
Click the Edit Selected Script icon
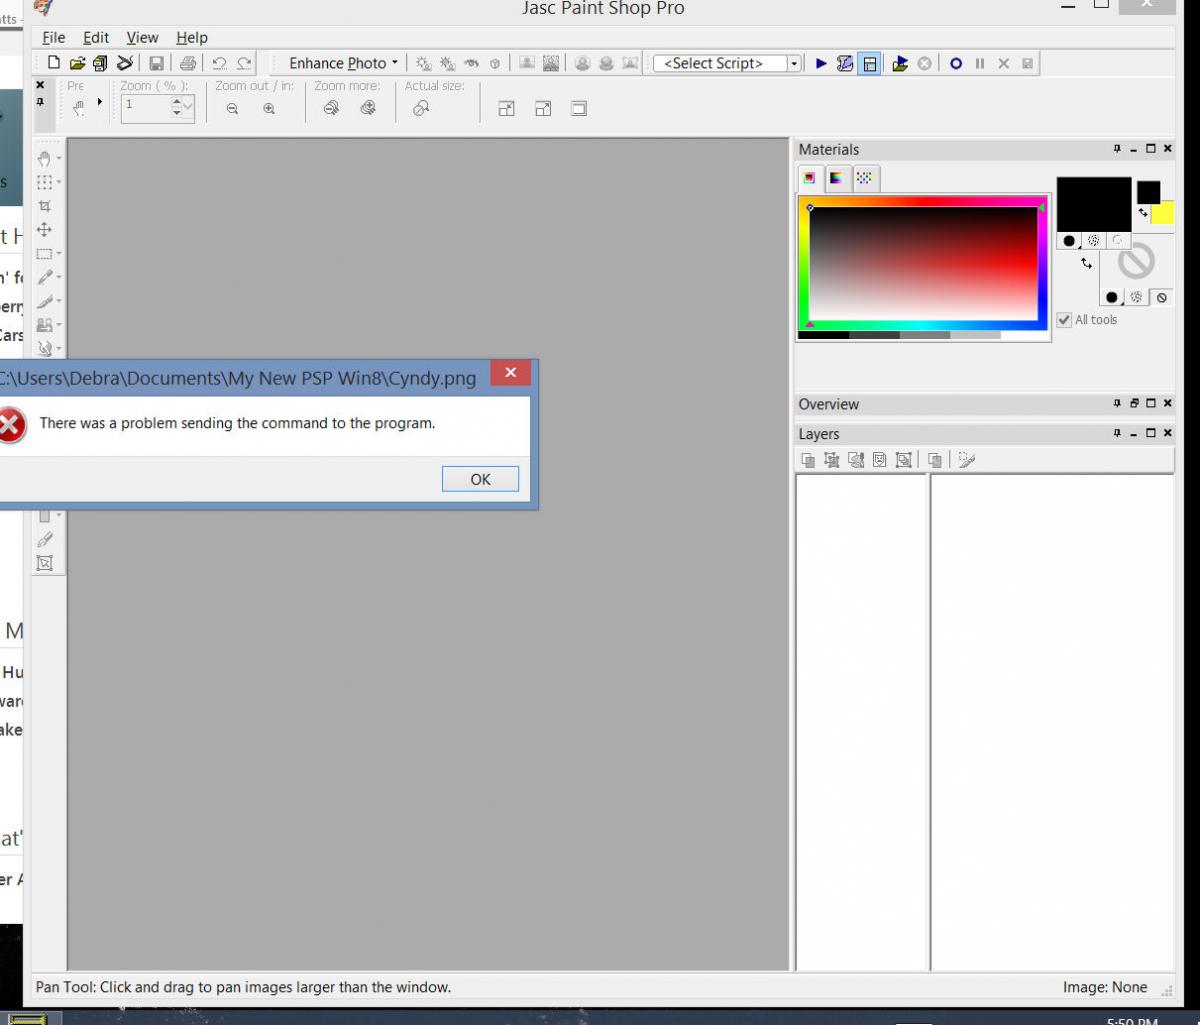pos(845,63)
